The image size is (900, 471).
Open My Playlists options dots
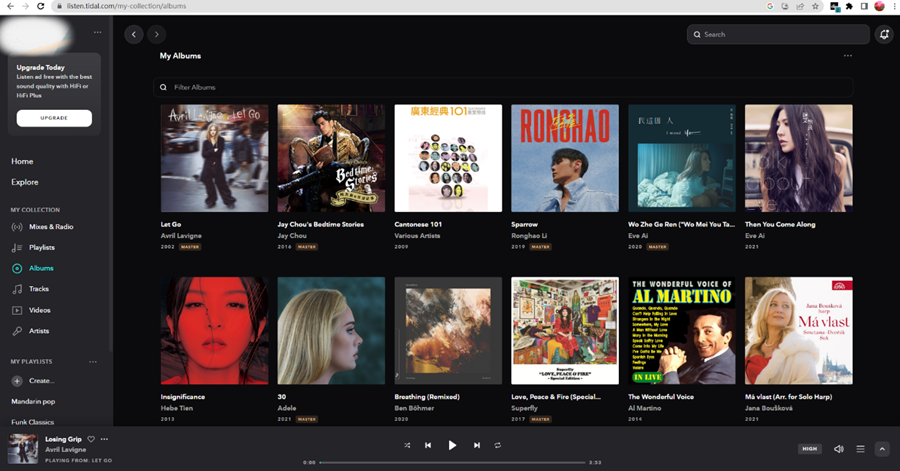coord(93,361)
